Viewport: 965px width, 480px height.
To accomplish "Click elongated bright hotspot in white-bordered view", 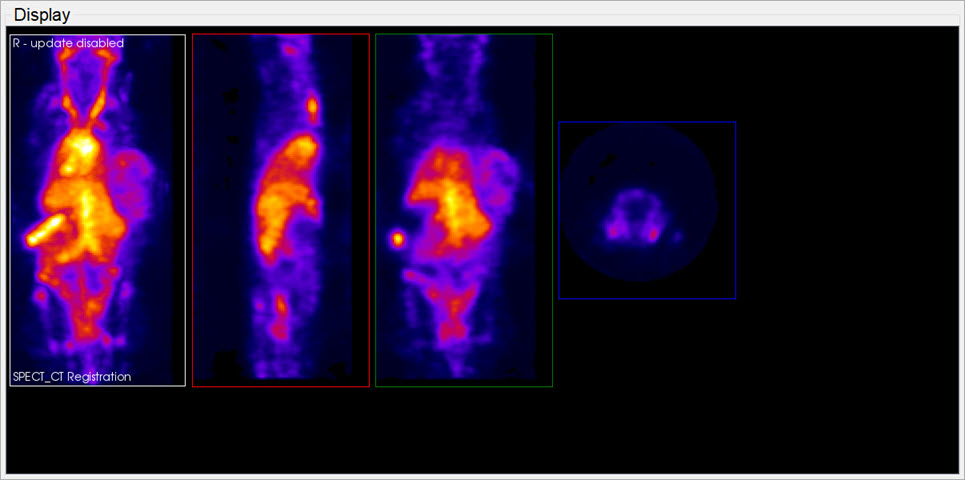I will pos(47,229).
